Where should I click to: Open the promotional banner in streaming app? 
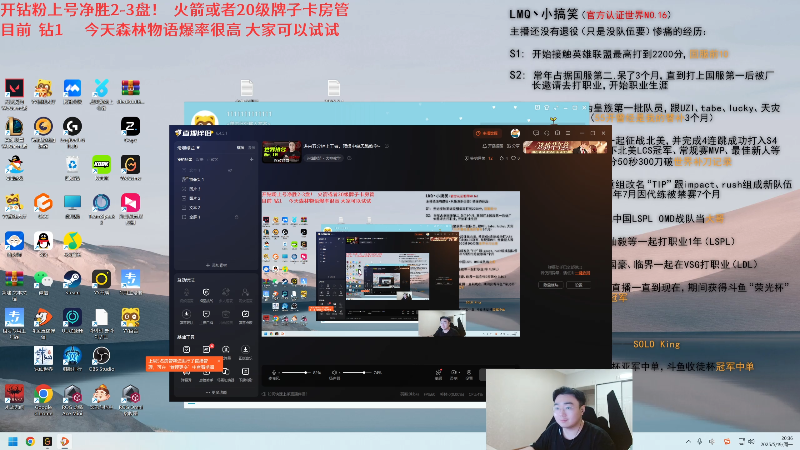(x=565, y=147)
